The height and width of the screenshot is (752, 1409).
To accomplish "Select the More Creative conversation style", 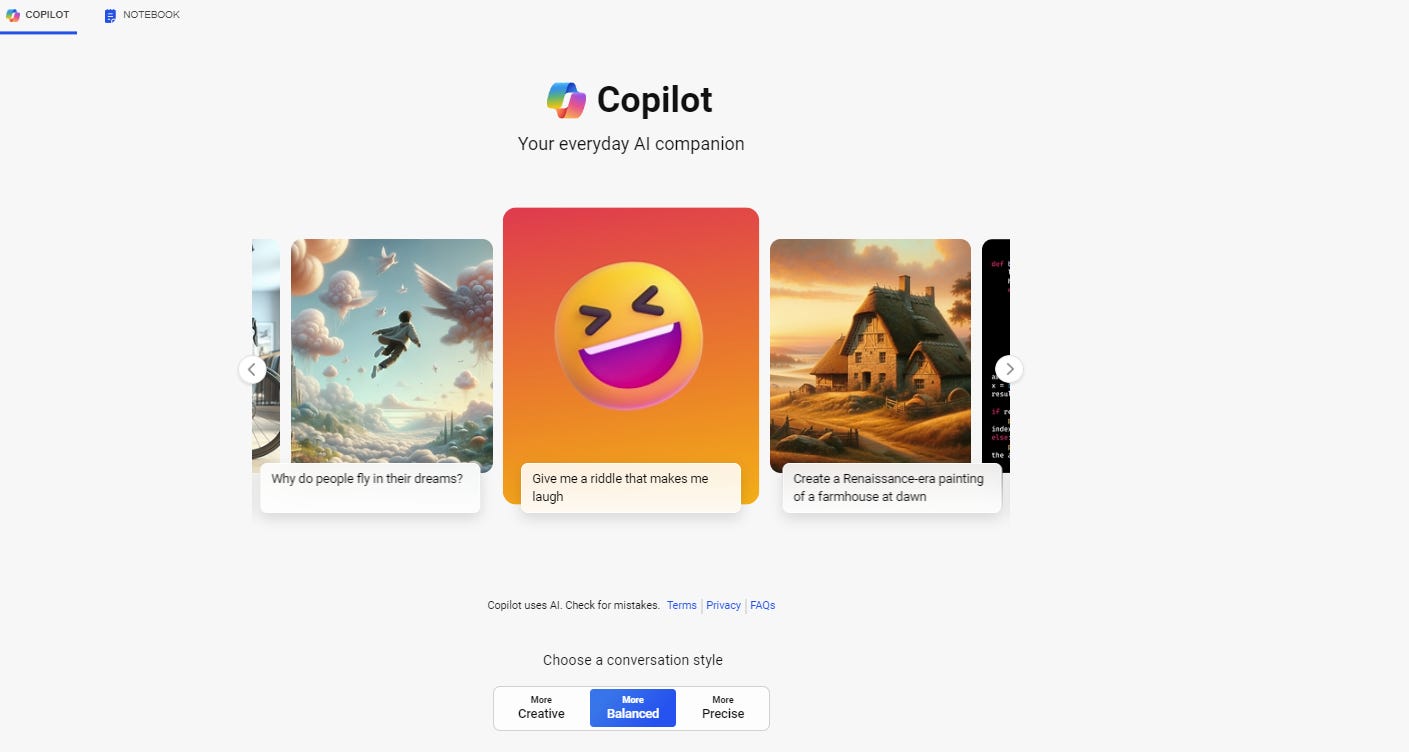I will 541,708.
